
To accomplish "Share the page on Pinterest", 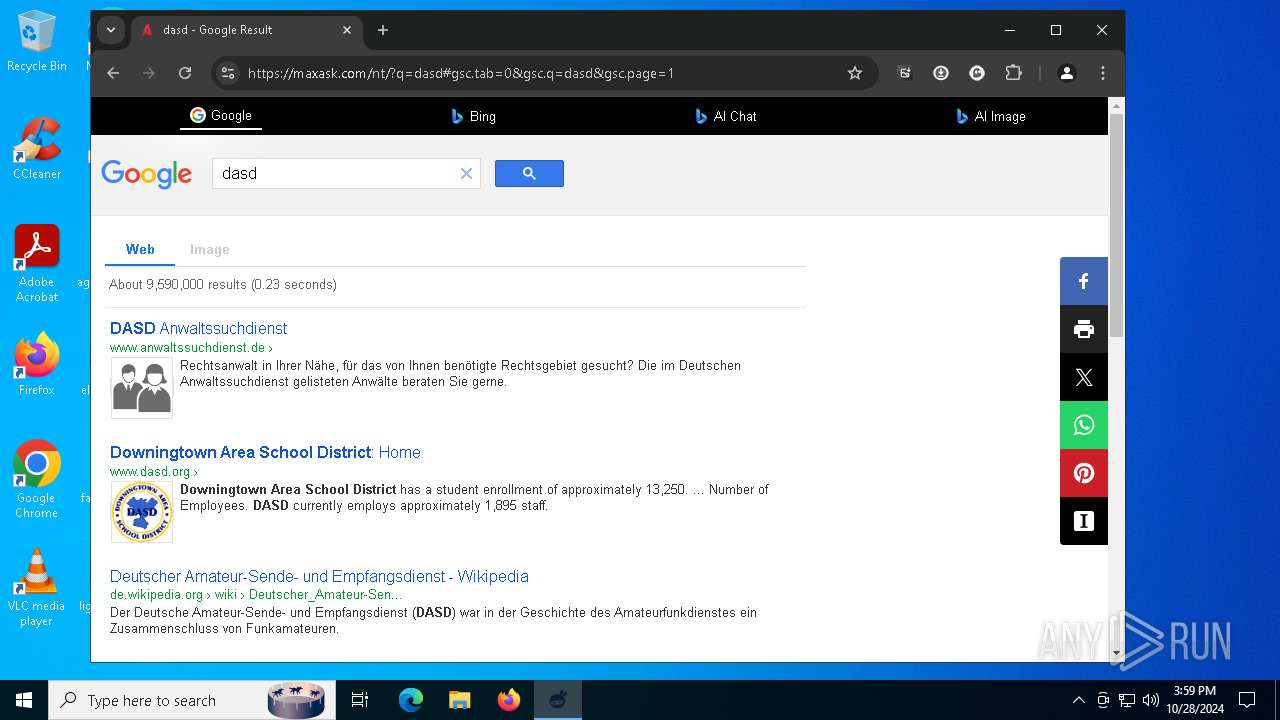I will [1084, 473].
